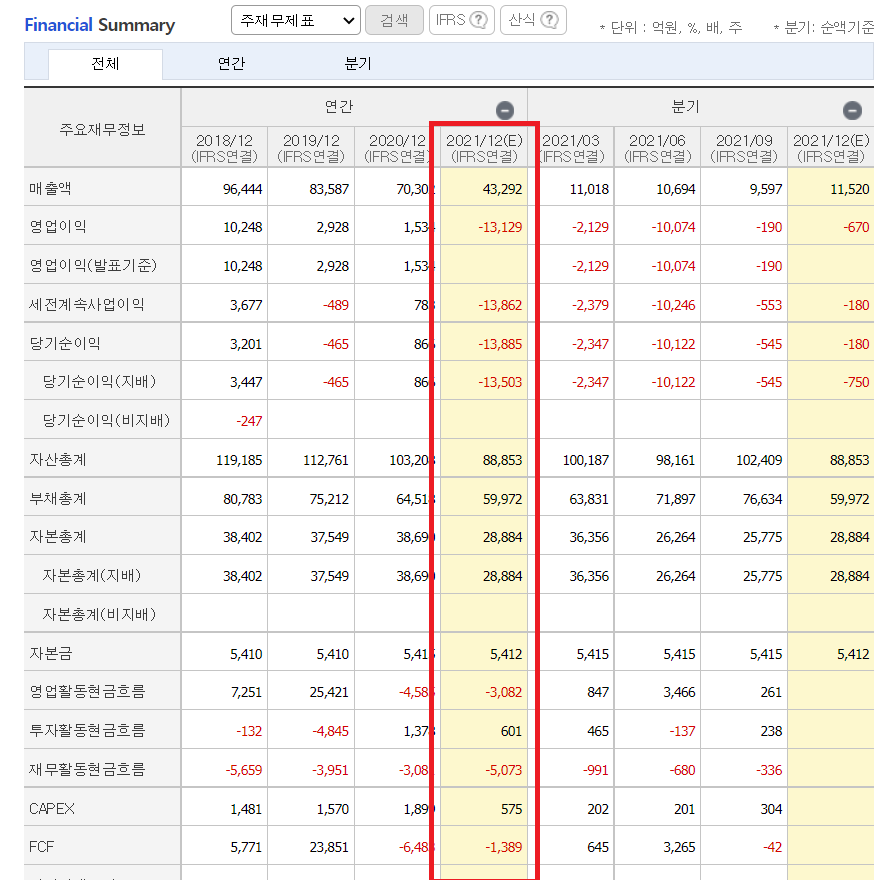Click the 자본총계 row label
The image size is (889, 880).
click(x=58, y=536)
